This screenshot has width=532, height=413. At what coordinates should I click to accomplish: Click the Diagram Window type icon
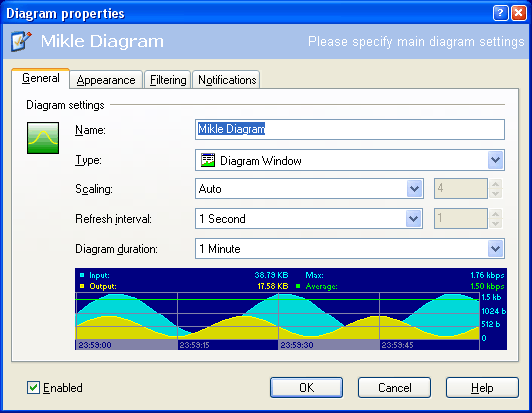pyautogui.click(x=208, y=160)
